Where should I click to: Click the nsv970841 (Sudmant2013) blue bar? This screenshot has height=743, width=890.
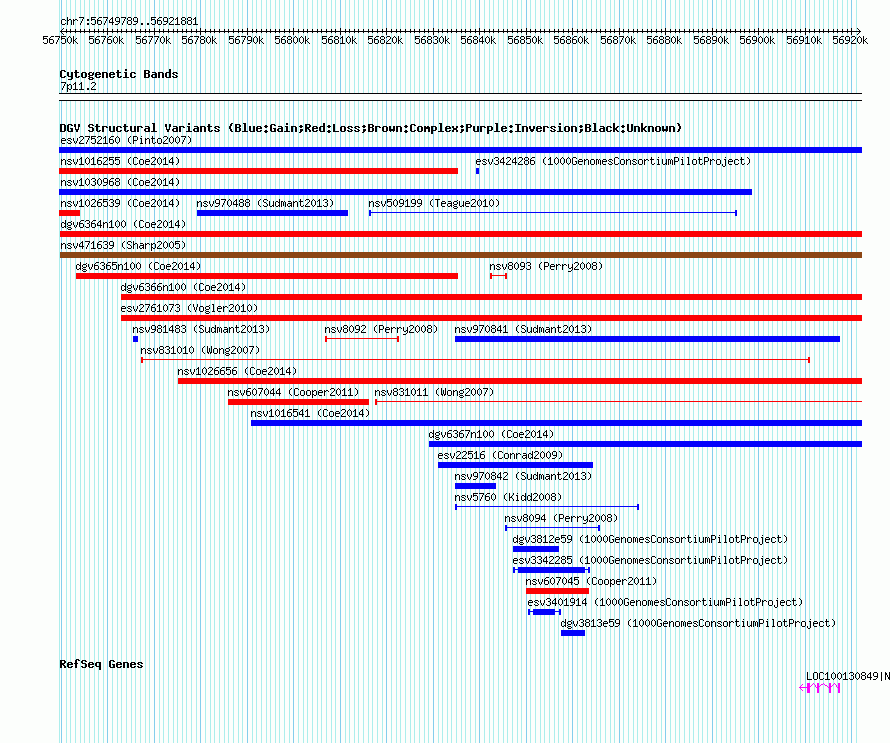pyautogui.click(x=647, y=339)
